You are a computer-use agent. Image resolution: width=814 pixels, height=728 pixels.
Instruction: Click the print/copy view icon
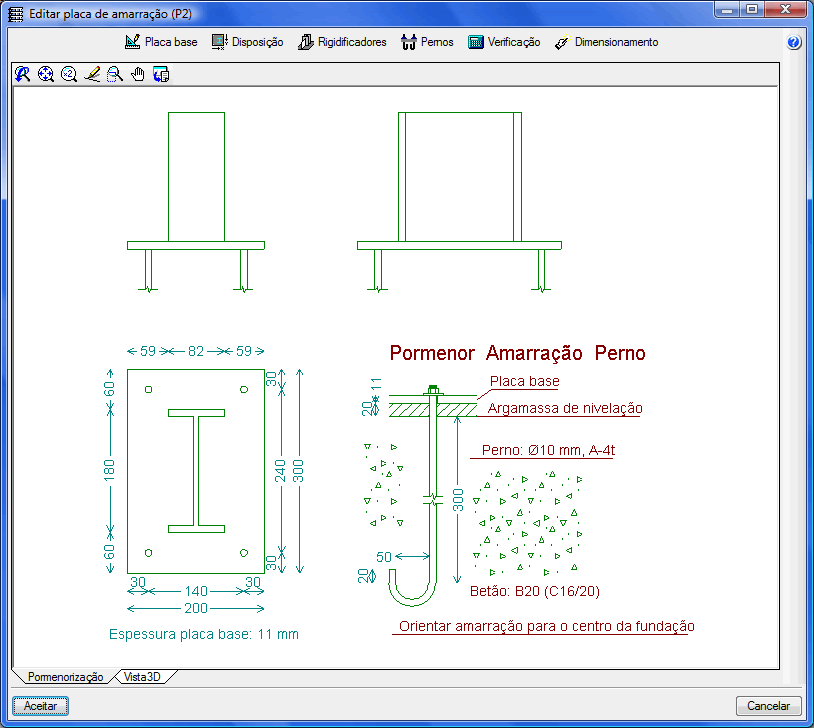pyautogui.click(x=161, y=74)
